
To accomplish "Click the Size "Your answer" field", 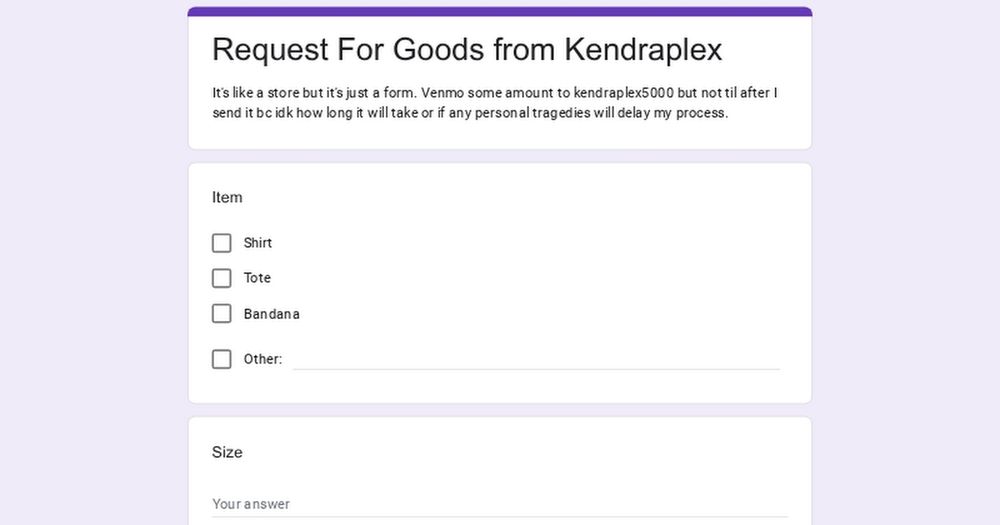I will pyautogui.click(x=499, y=504).
